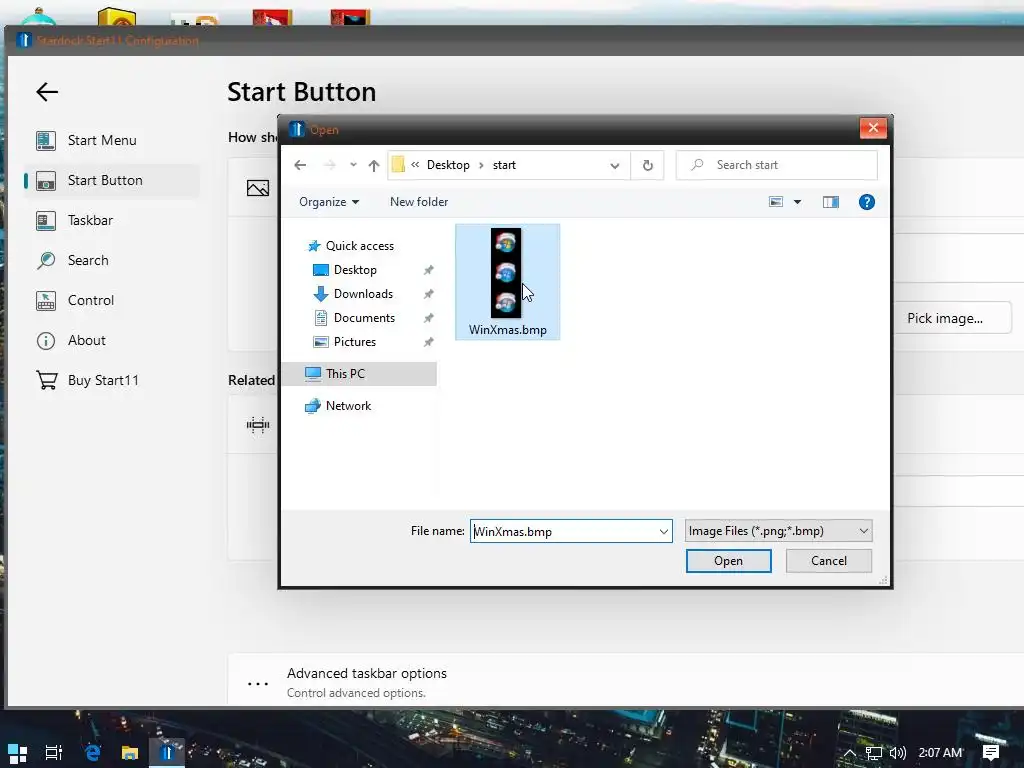This screenshot has height=768, width=1024.
Task: Go back in Start11 configuration window
Action: point(47,92)
